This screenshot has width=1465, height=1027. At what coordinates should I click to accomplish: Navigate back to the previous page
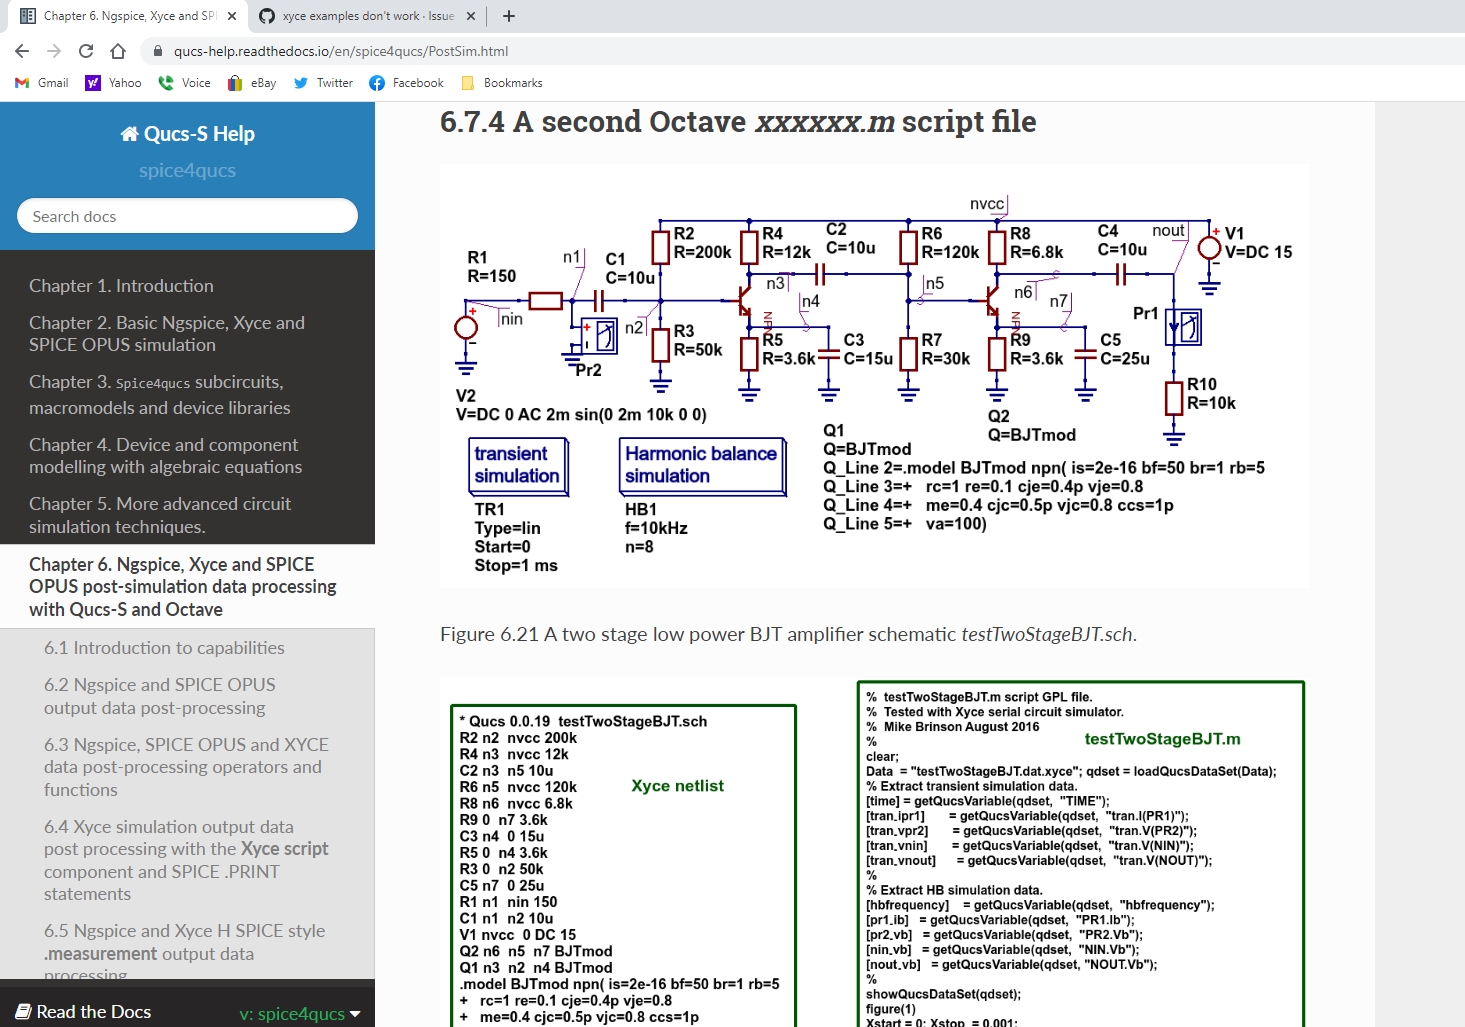coord(21,51)
